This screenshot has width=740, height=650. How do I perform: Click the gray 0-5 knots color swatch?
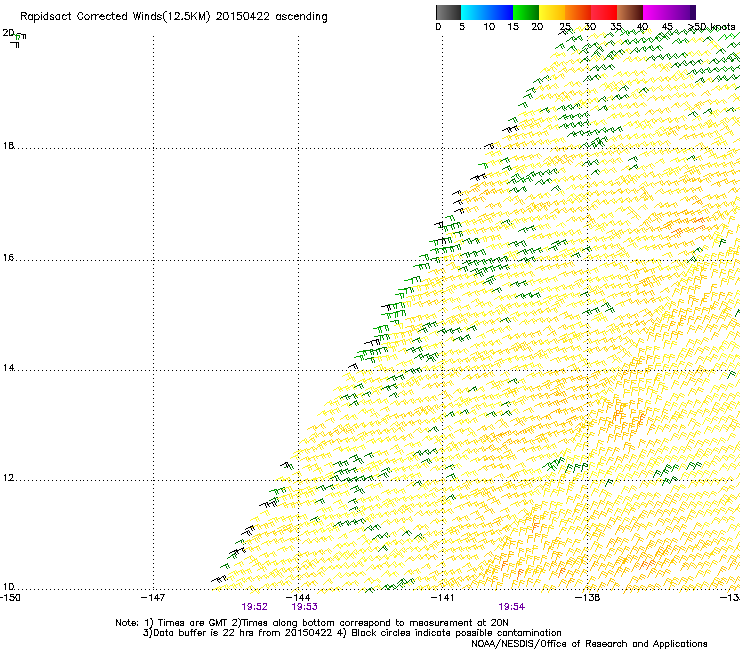pos(448,12)
